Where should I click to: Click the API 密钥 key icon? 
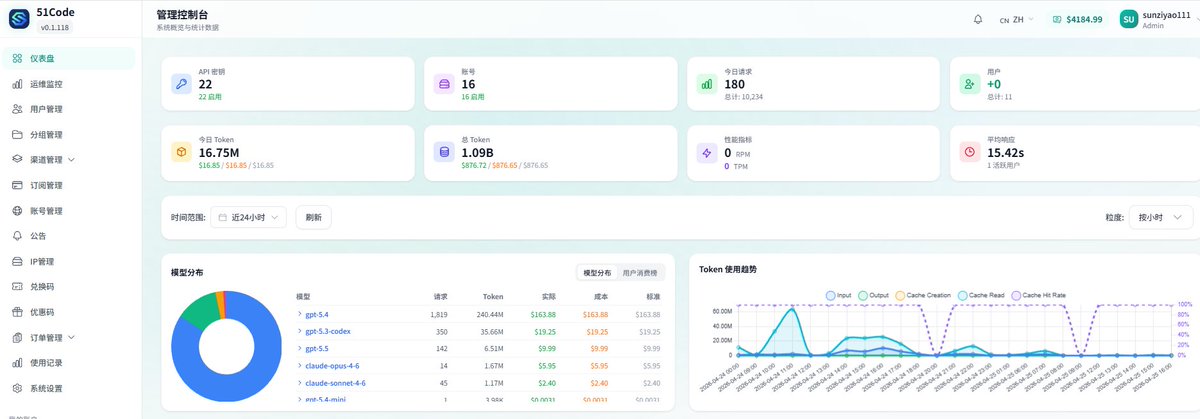181,85
